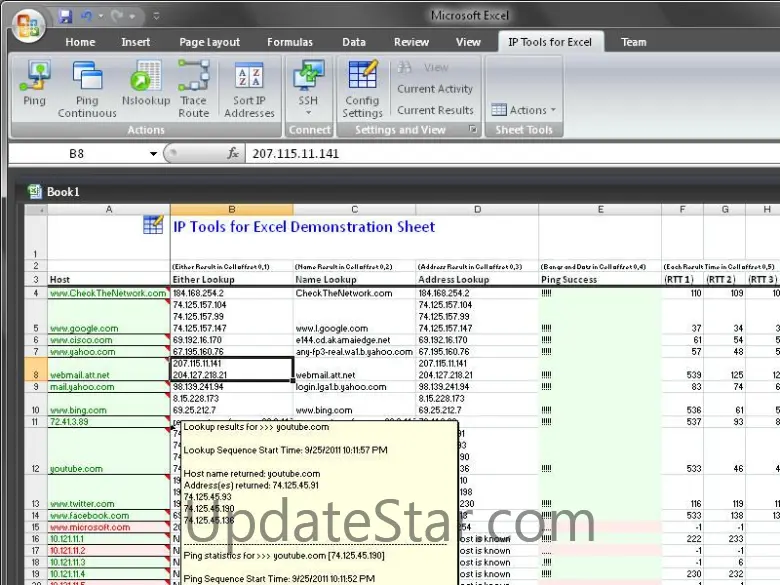Click the Book1 workbook icon

[x=34, y=192]
